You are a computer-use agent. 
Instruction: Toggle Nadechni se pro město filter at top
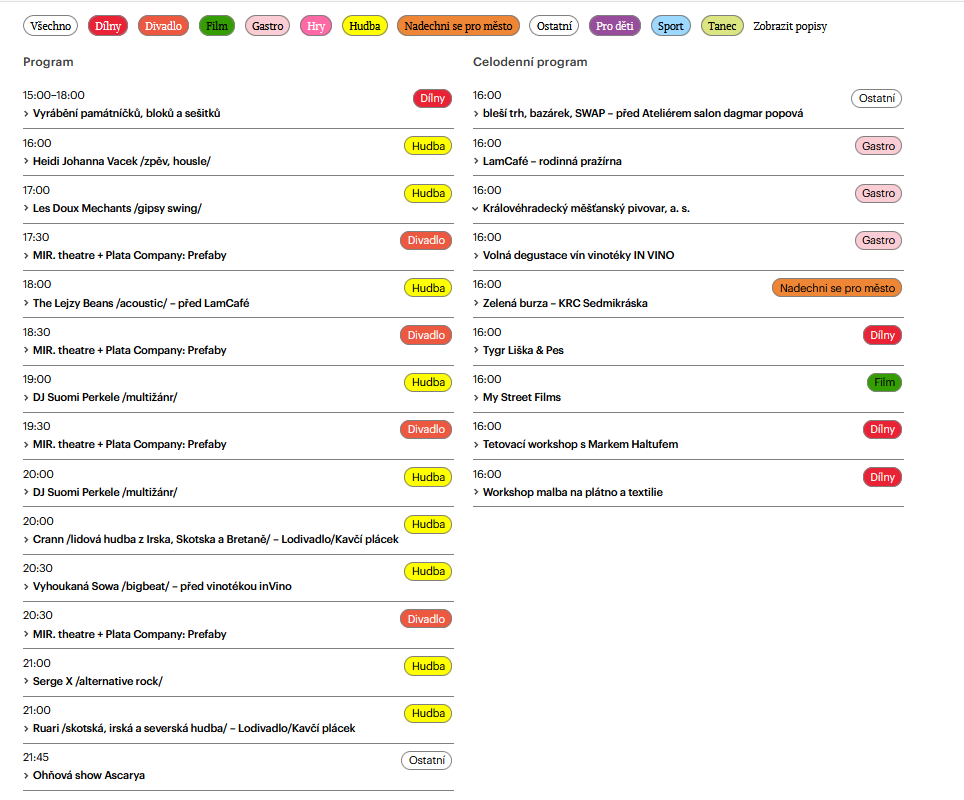[459, 26]
